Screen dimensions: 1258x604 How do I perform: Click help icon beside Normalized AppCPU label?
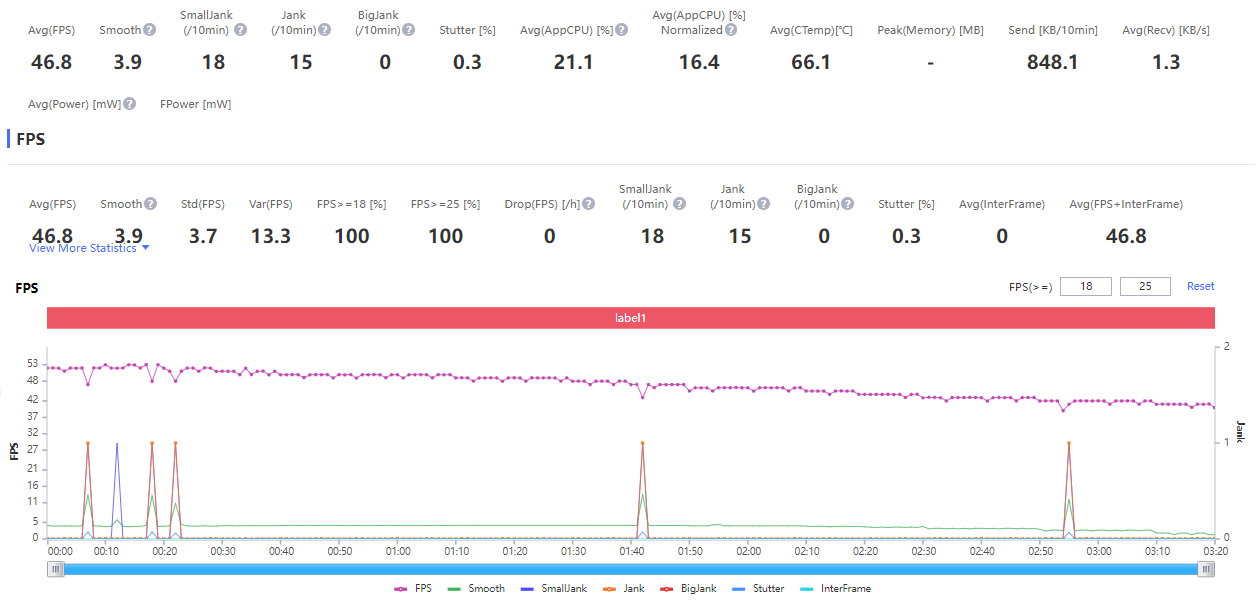coord(731,30)
